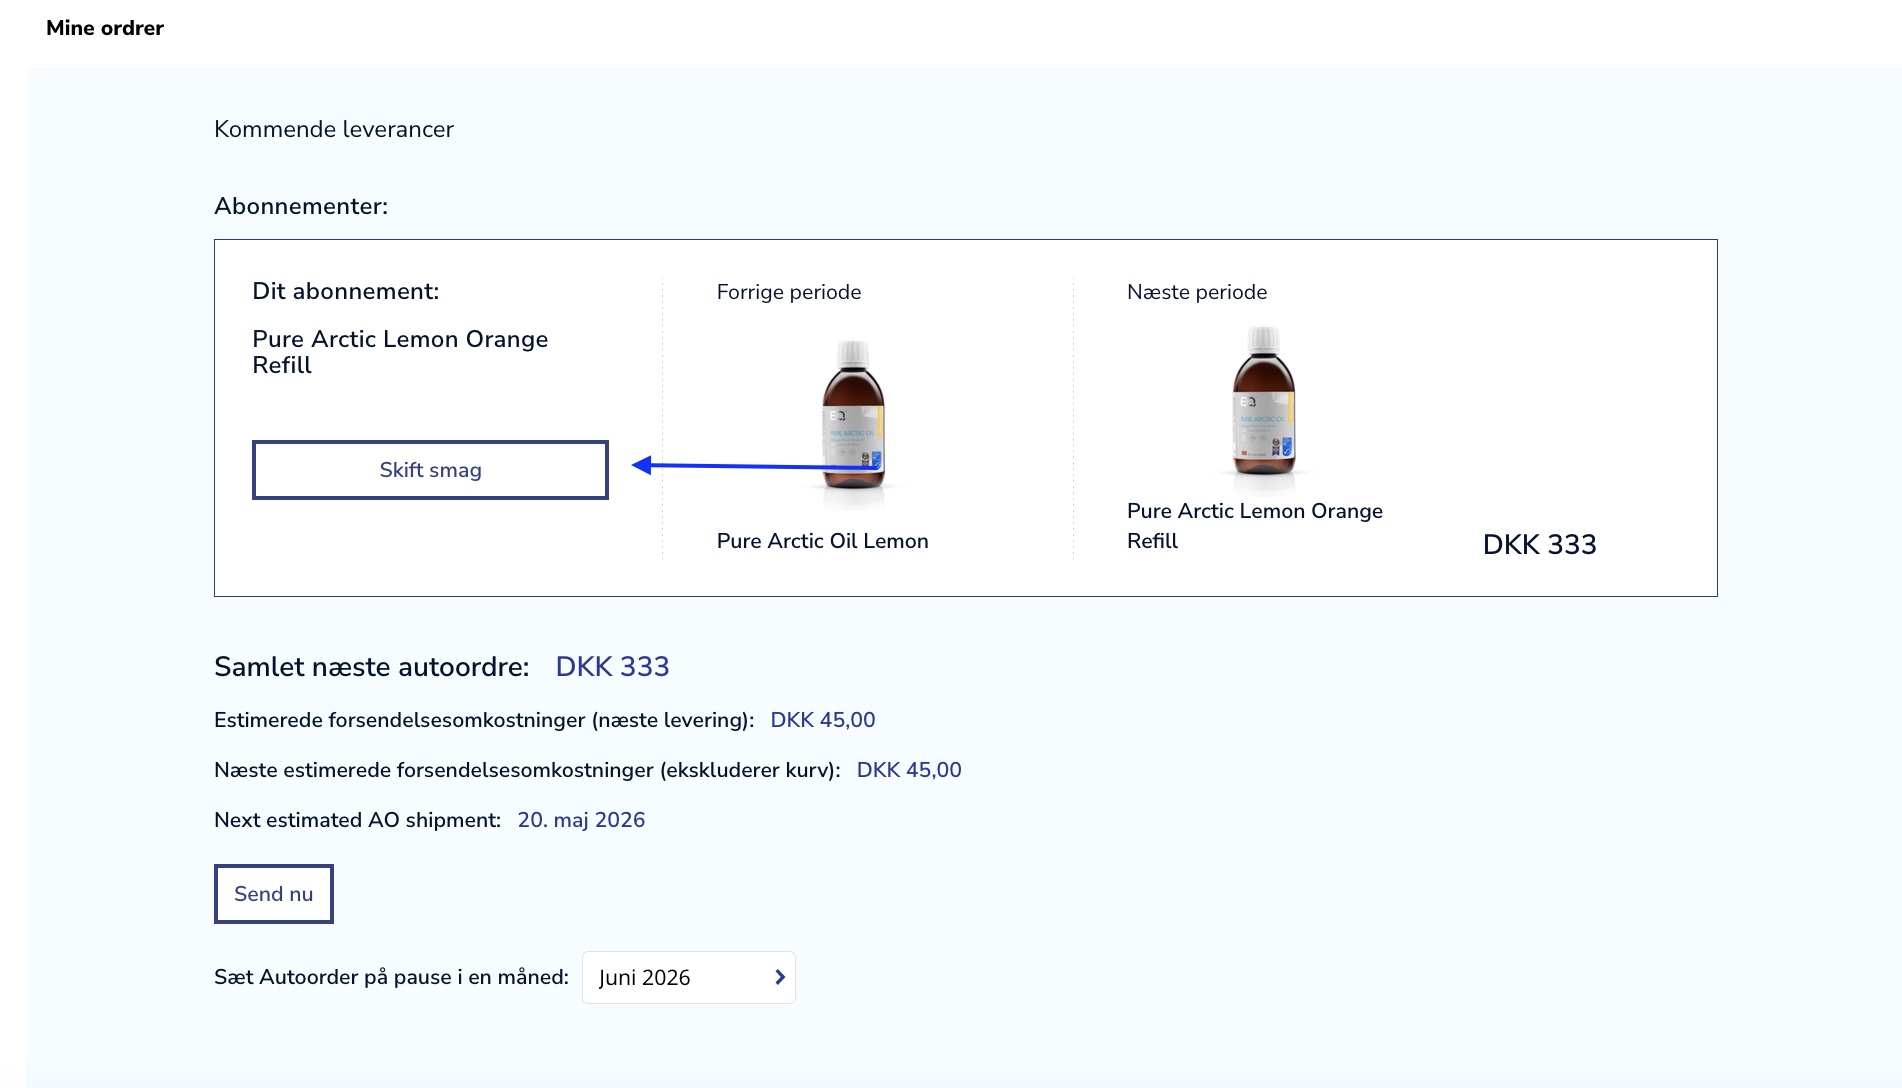
Task: Open the Mine ordrer tab
Action: (105, 28)
